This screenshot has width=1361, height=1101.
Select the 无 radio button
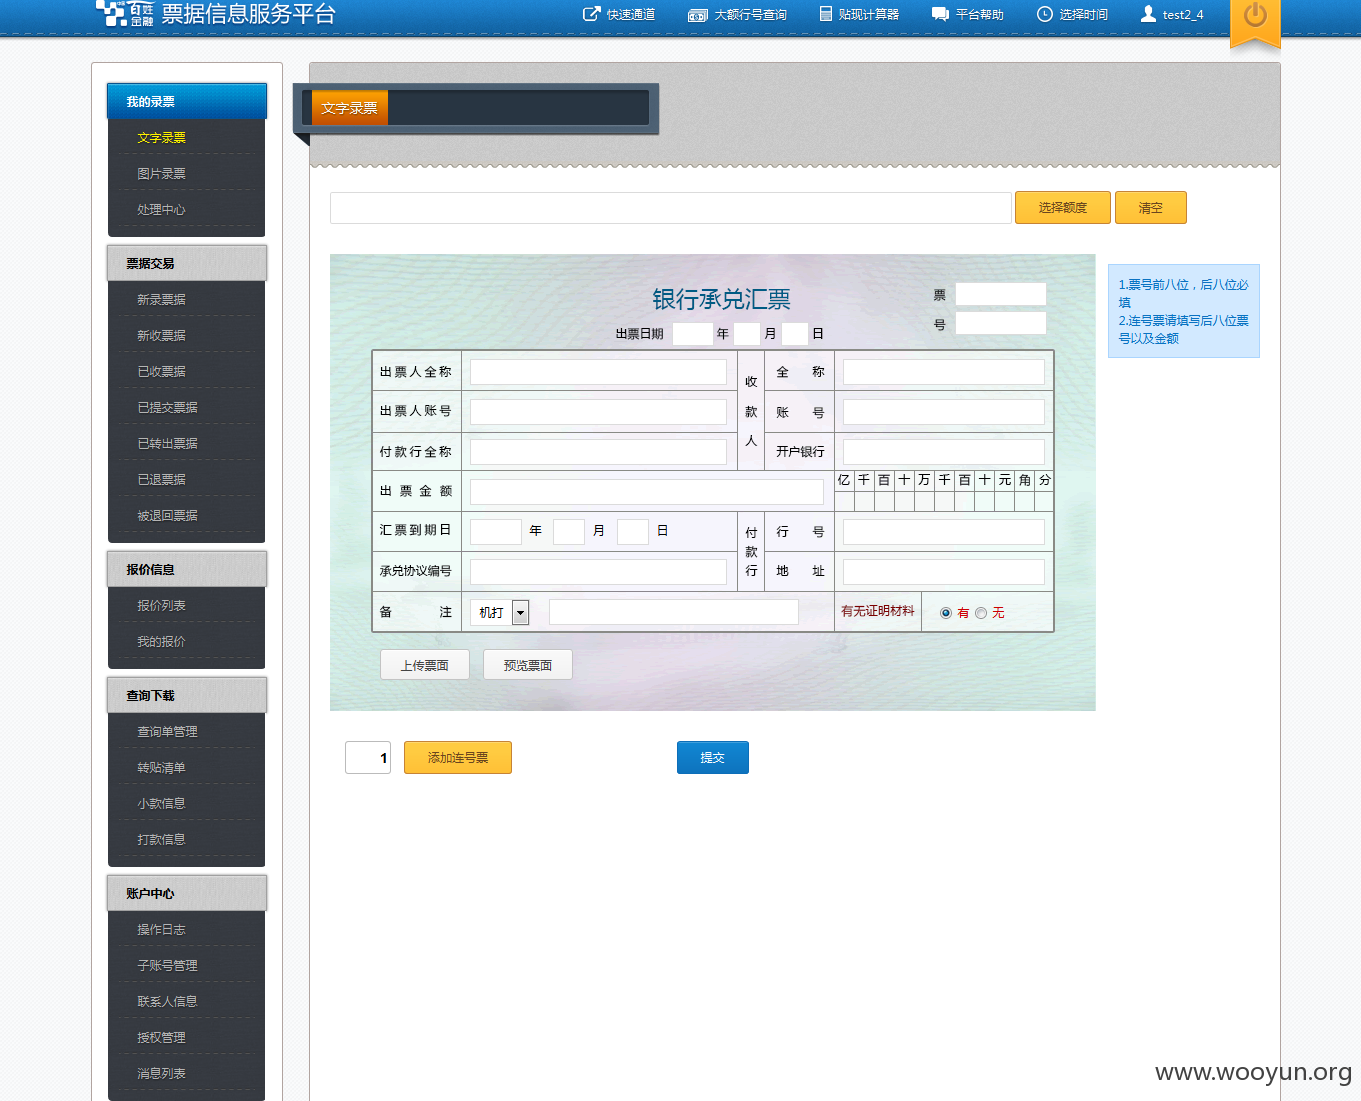tap(981, 613)
